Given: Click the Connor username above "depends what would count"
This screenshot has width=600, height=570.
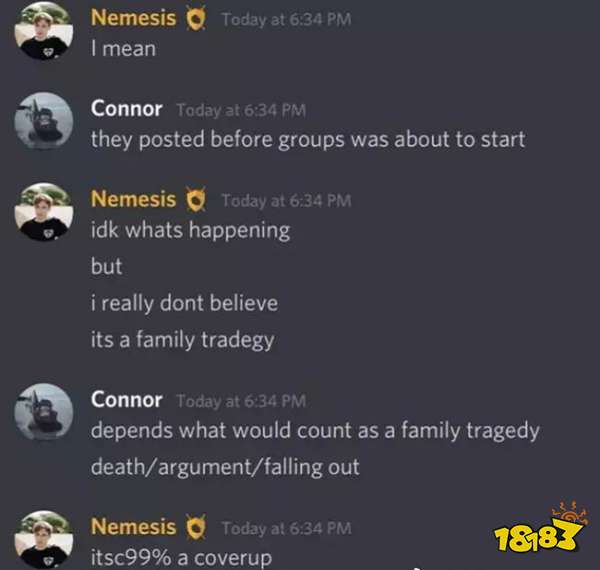Looking at the screenshot, I should coord(126,400).
